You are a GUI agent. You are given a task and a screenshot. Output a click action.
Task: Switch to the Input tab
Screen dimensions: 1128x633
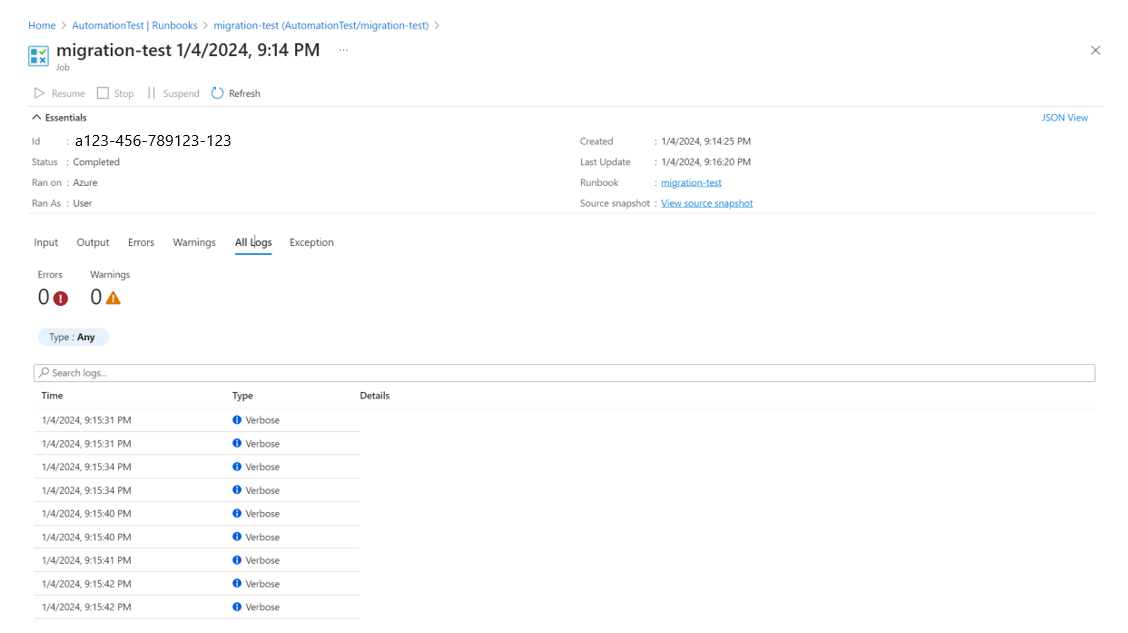click(x=46, y=242)
